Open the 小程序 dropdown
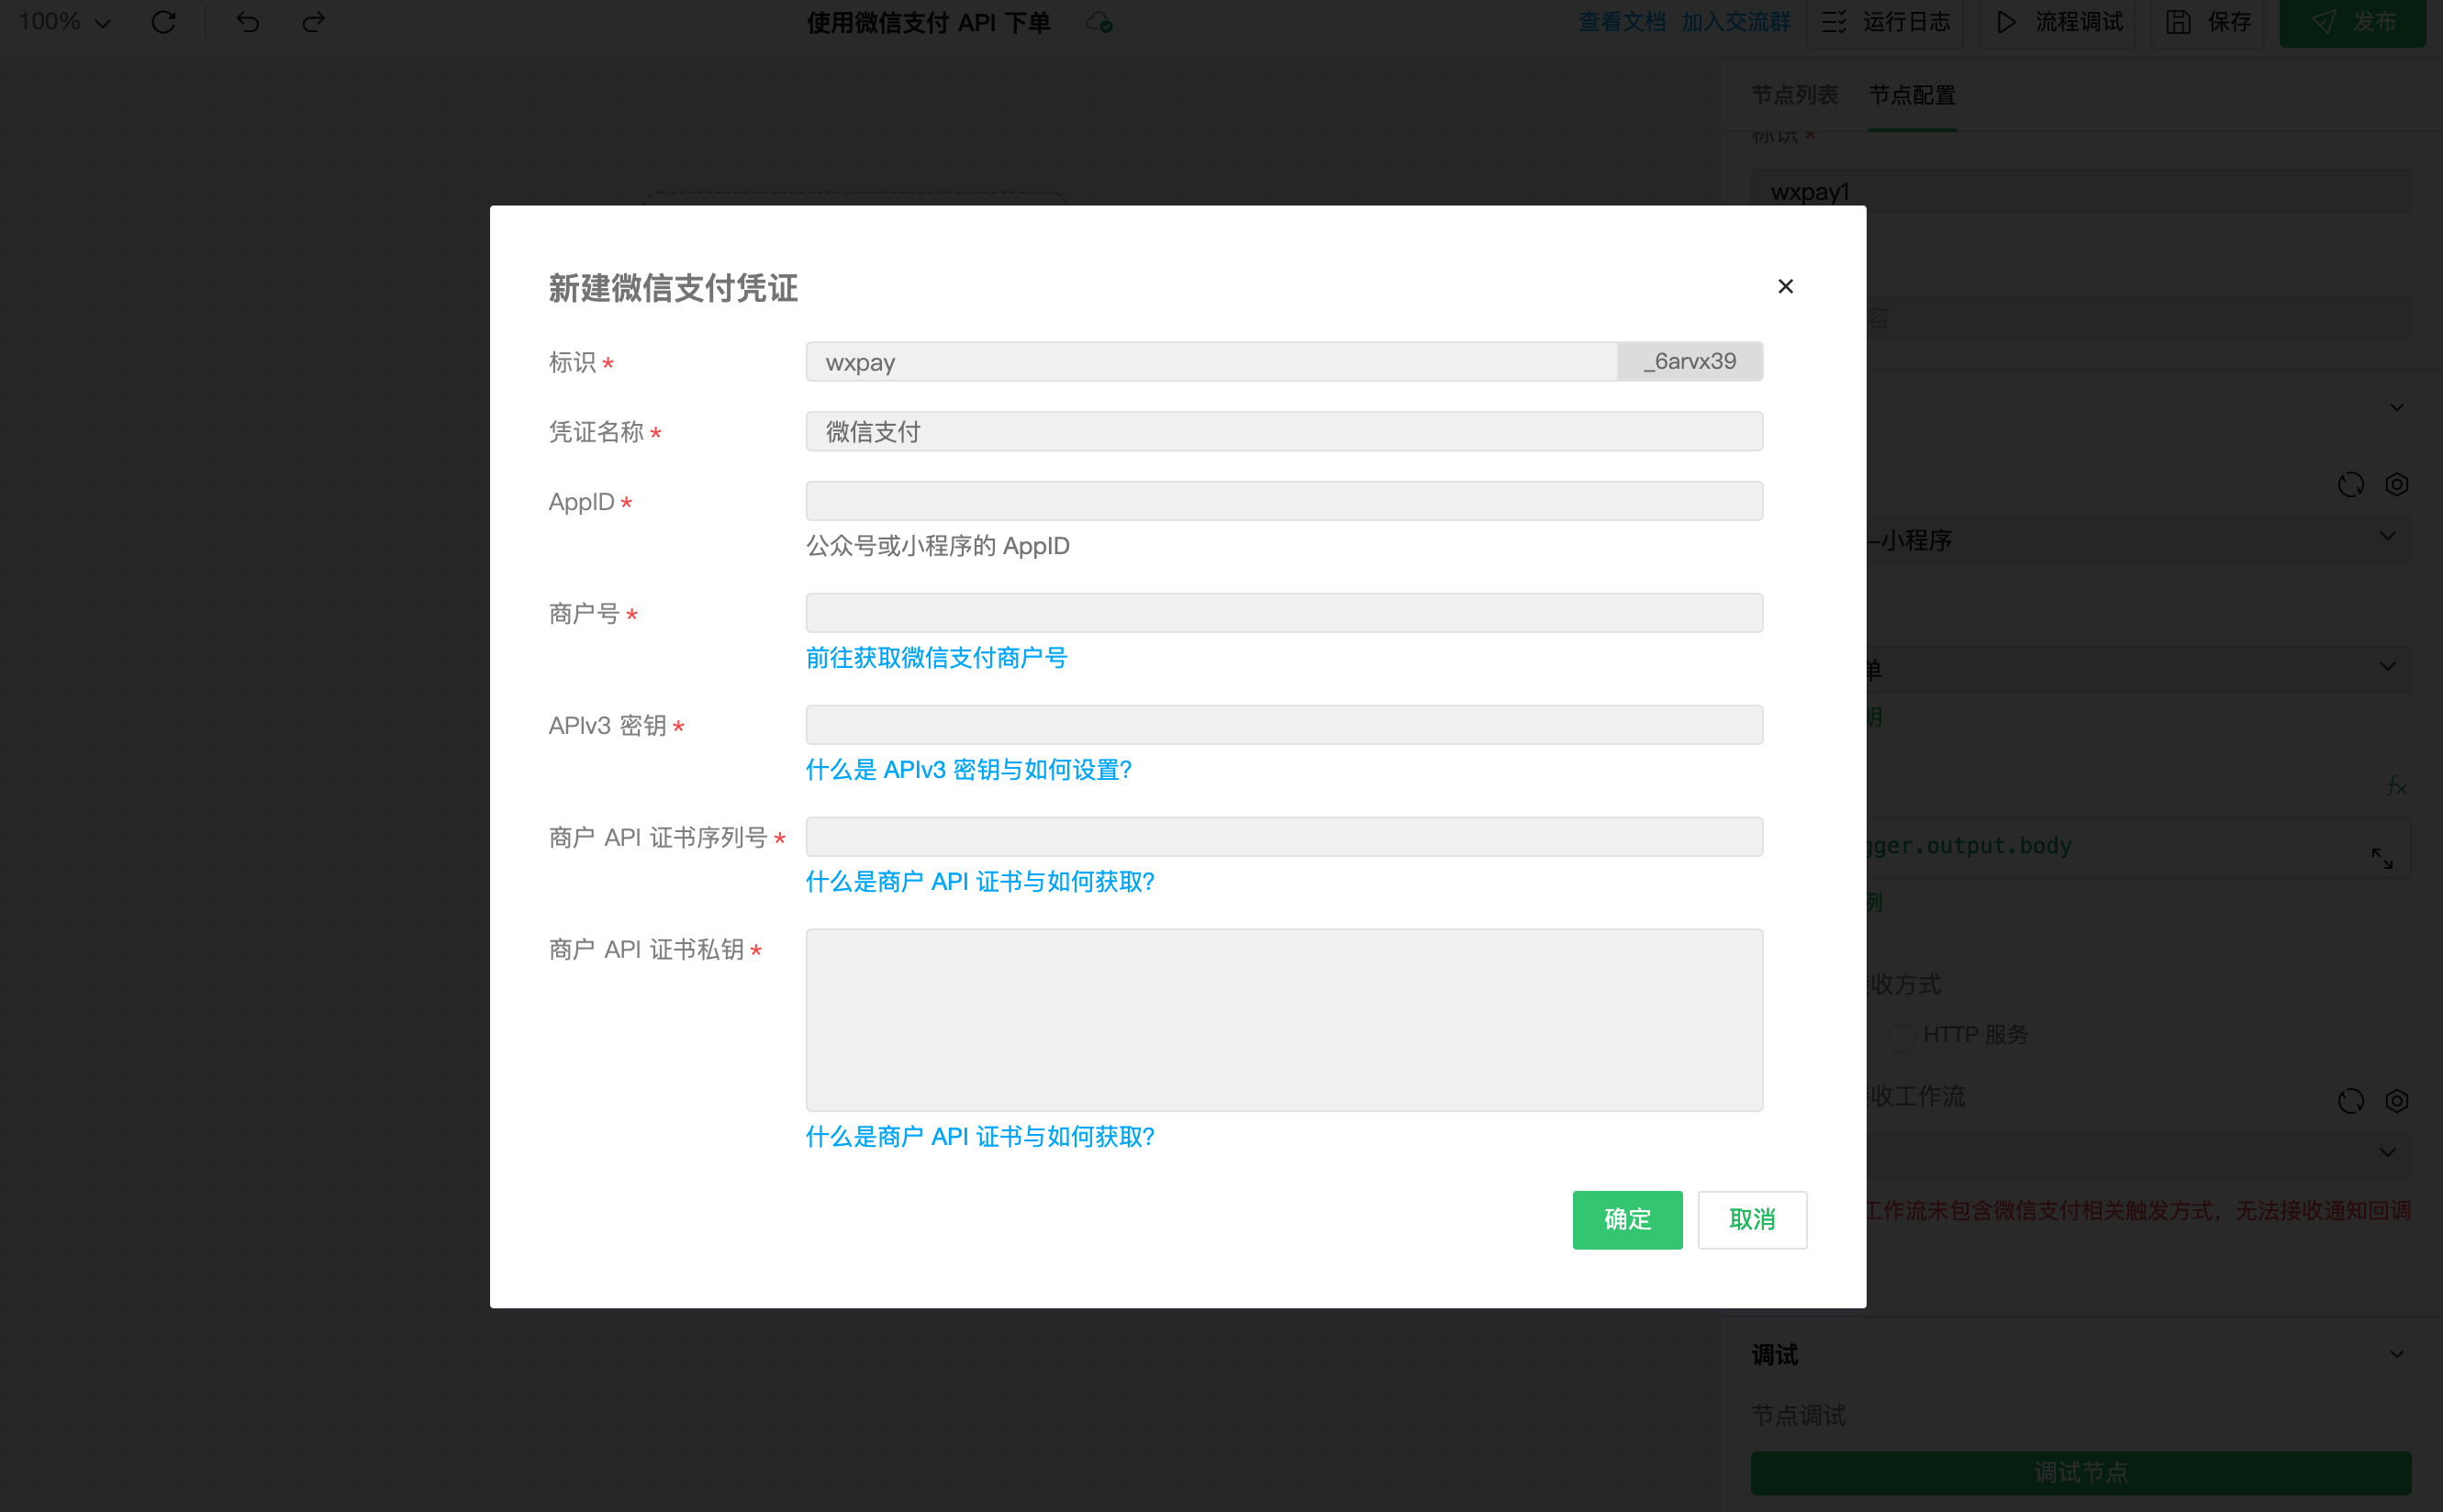 point(2138,540)
